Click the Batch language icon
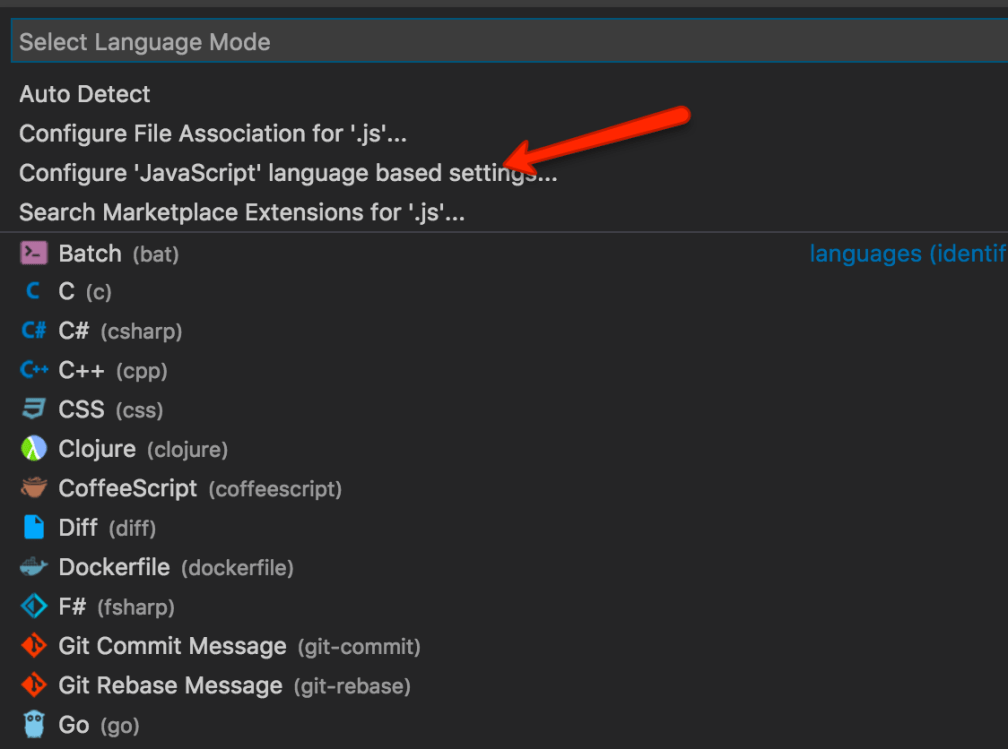The height and width of the screenshot is (749, 1008). click(x=34, y=254)
